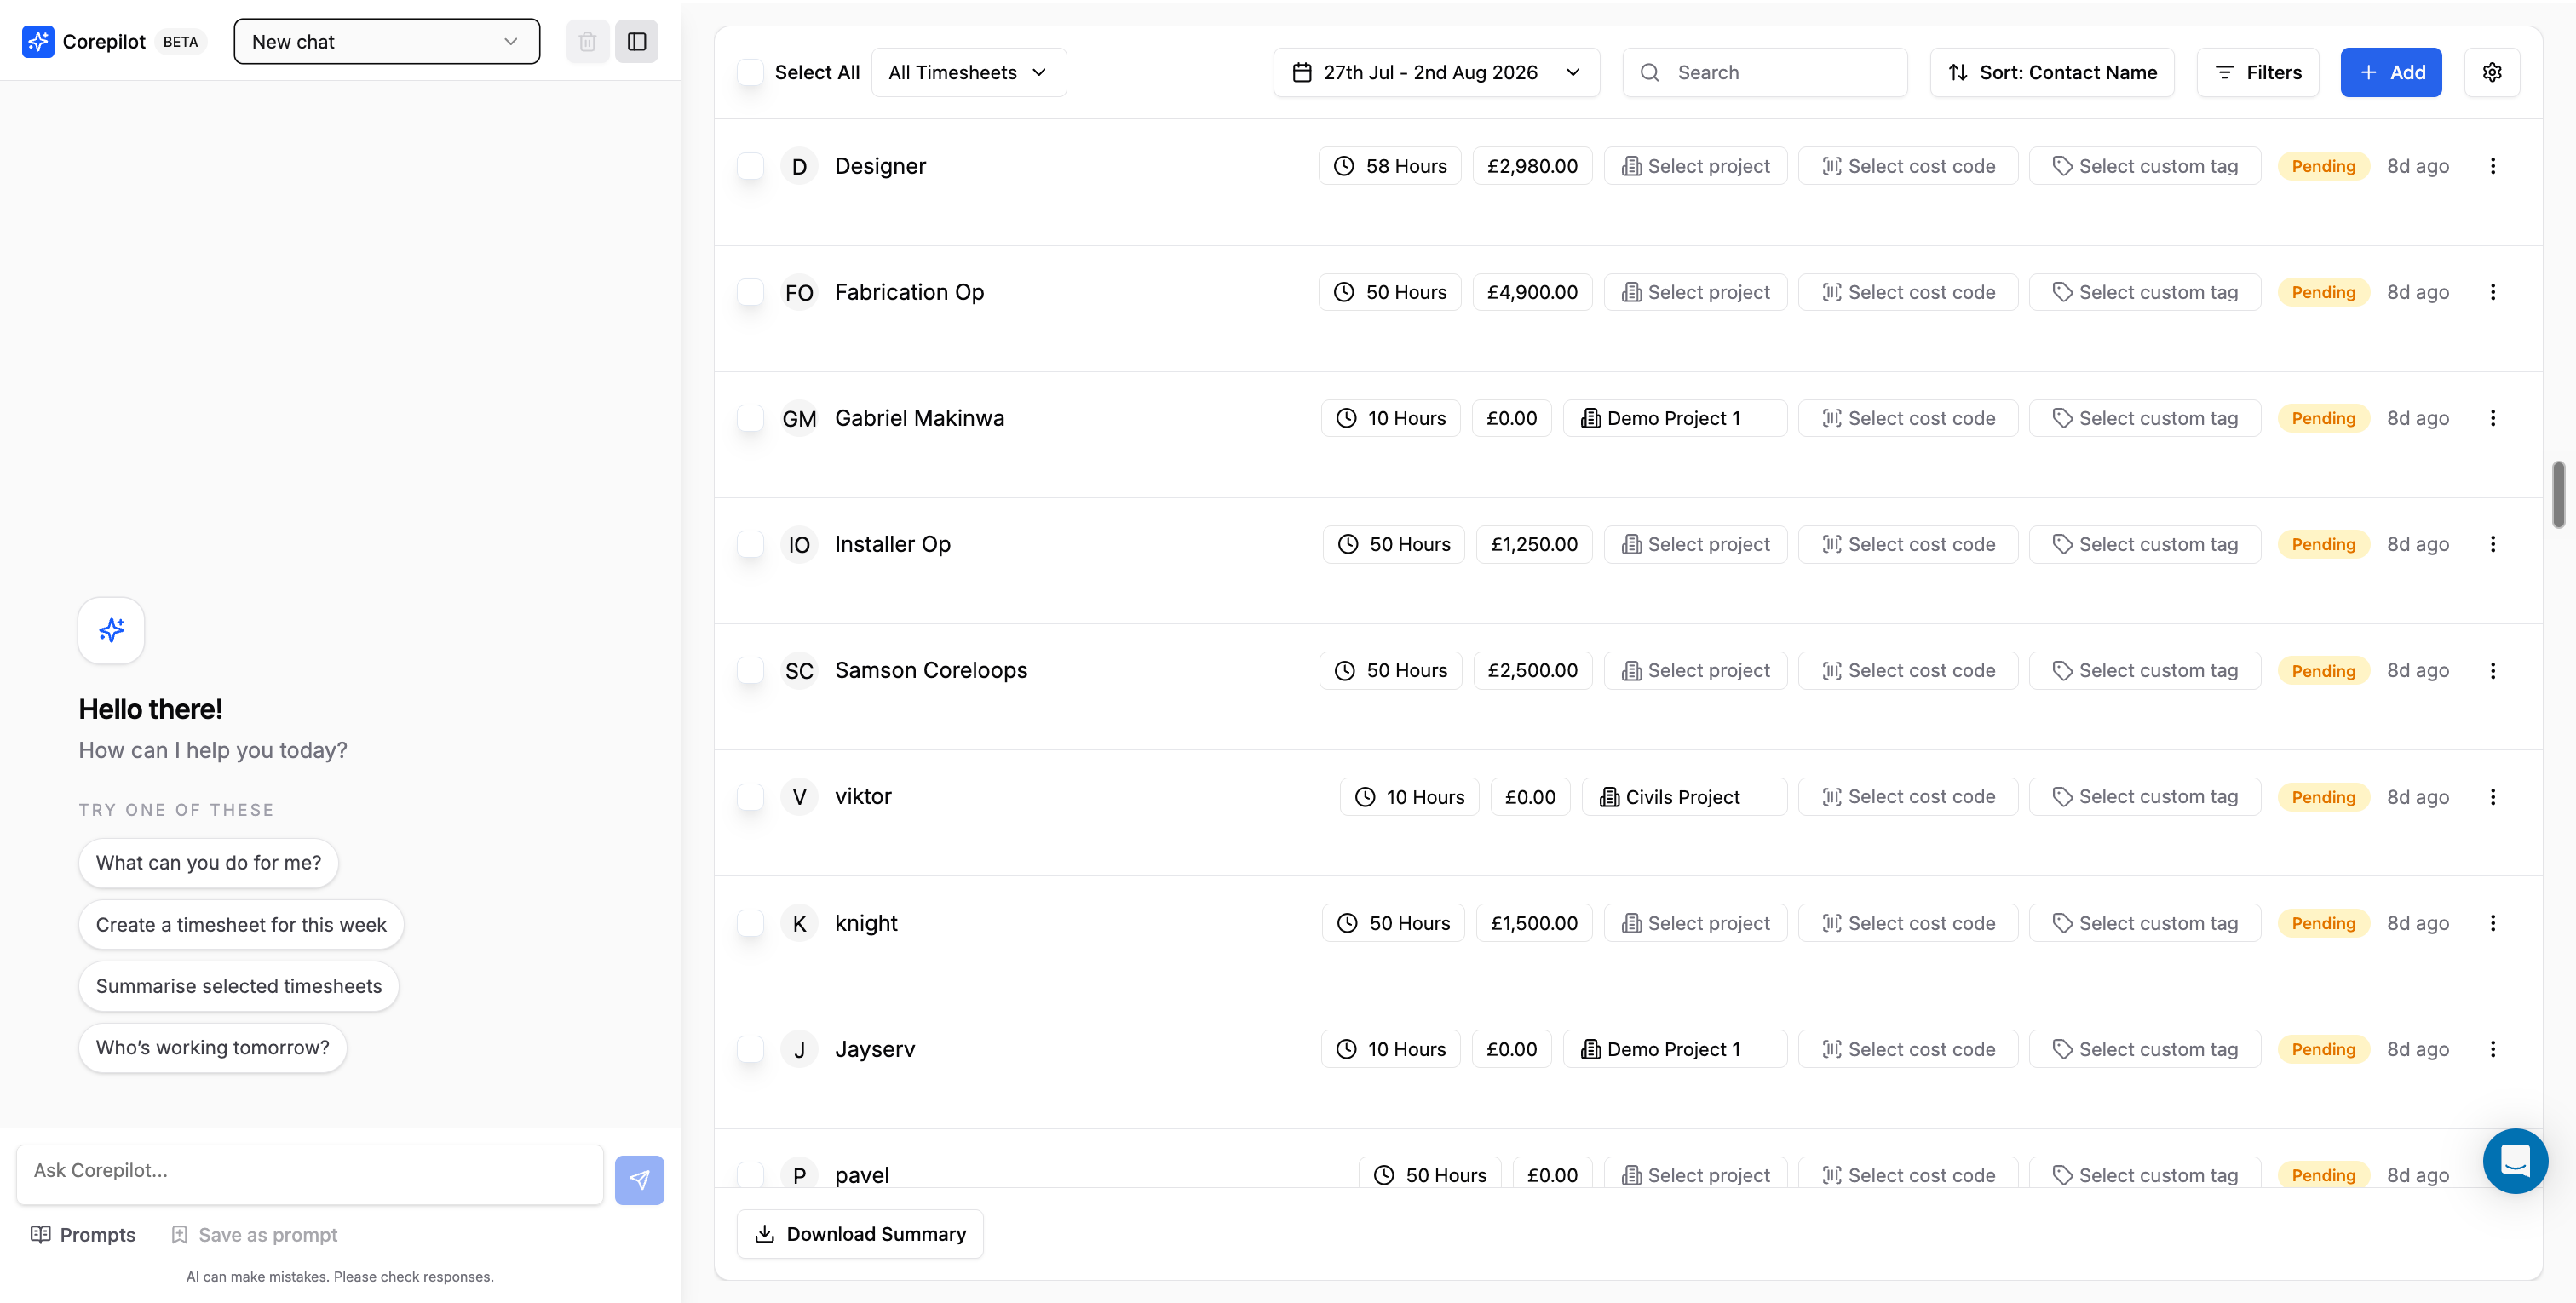Image resolution: width=2576 pixels, height=1303 pixels.
Task: Click the V avatar for viktor
Action: click(799, 797)
